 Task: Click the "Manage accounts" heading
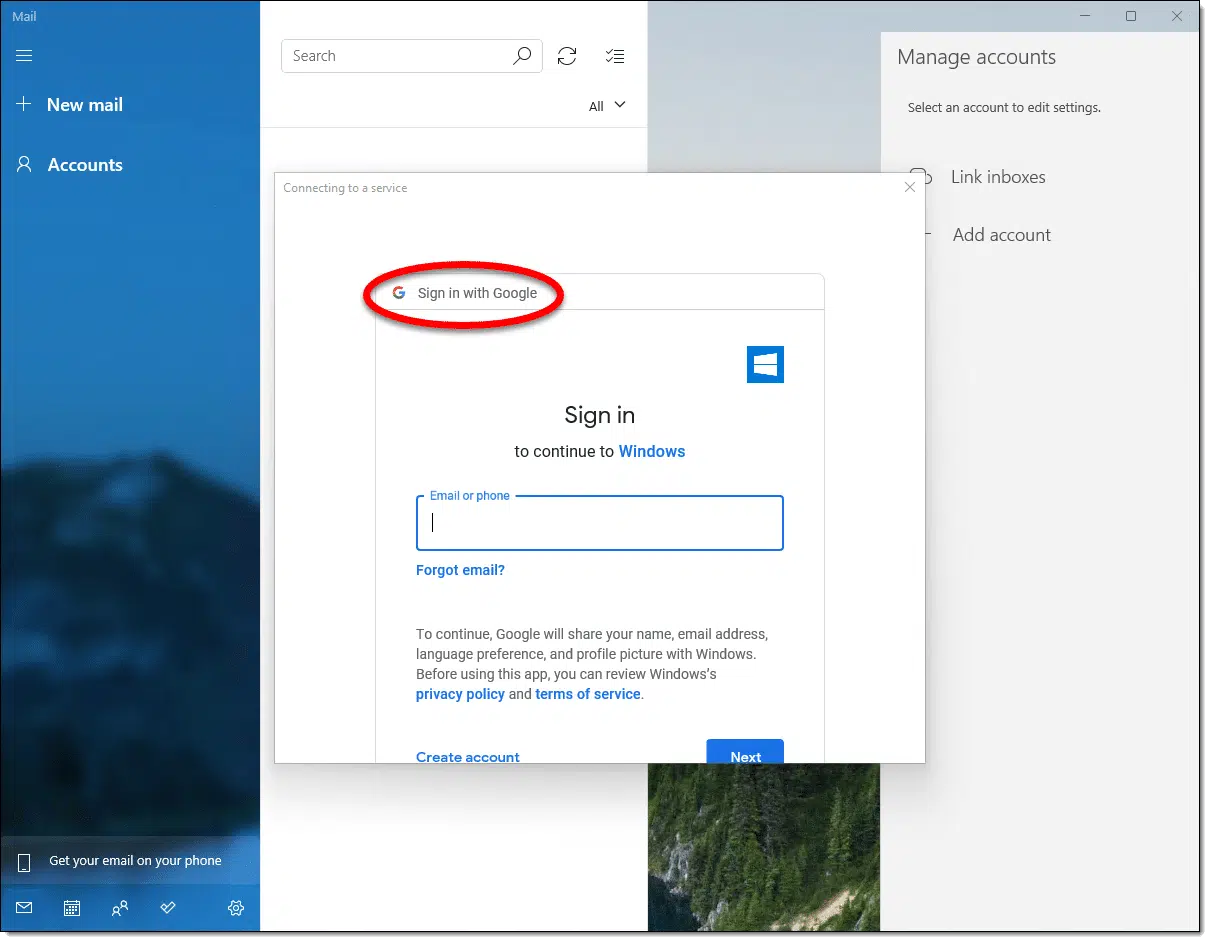coord(976,57)
